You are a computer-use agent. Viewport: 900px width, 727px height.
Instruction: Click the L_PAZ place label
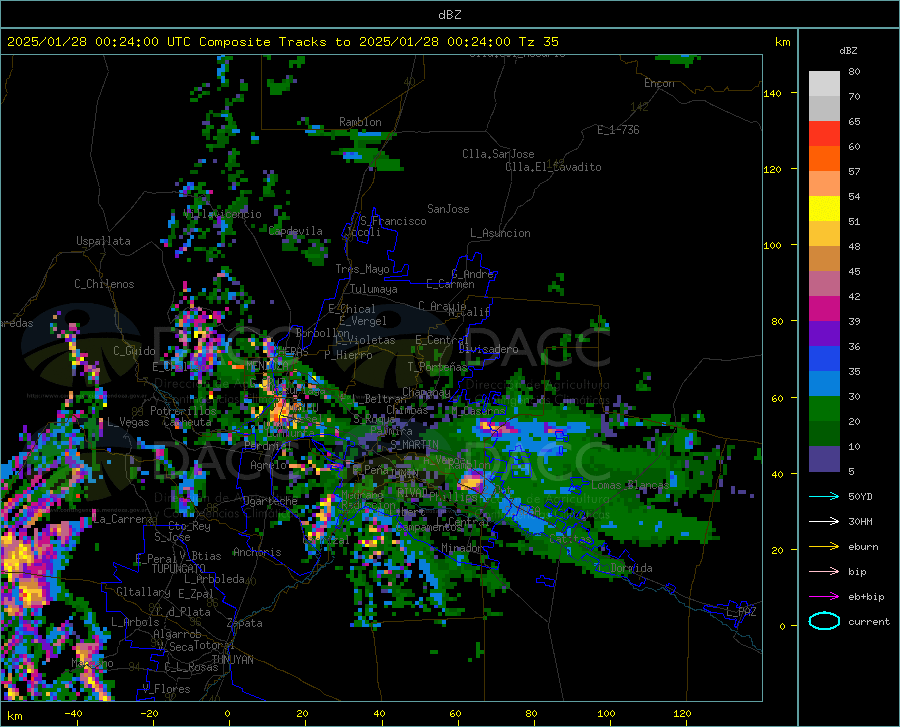pos(741,612)
